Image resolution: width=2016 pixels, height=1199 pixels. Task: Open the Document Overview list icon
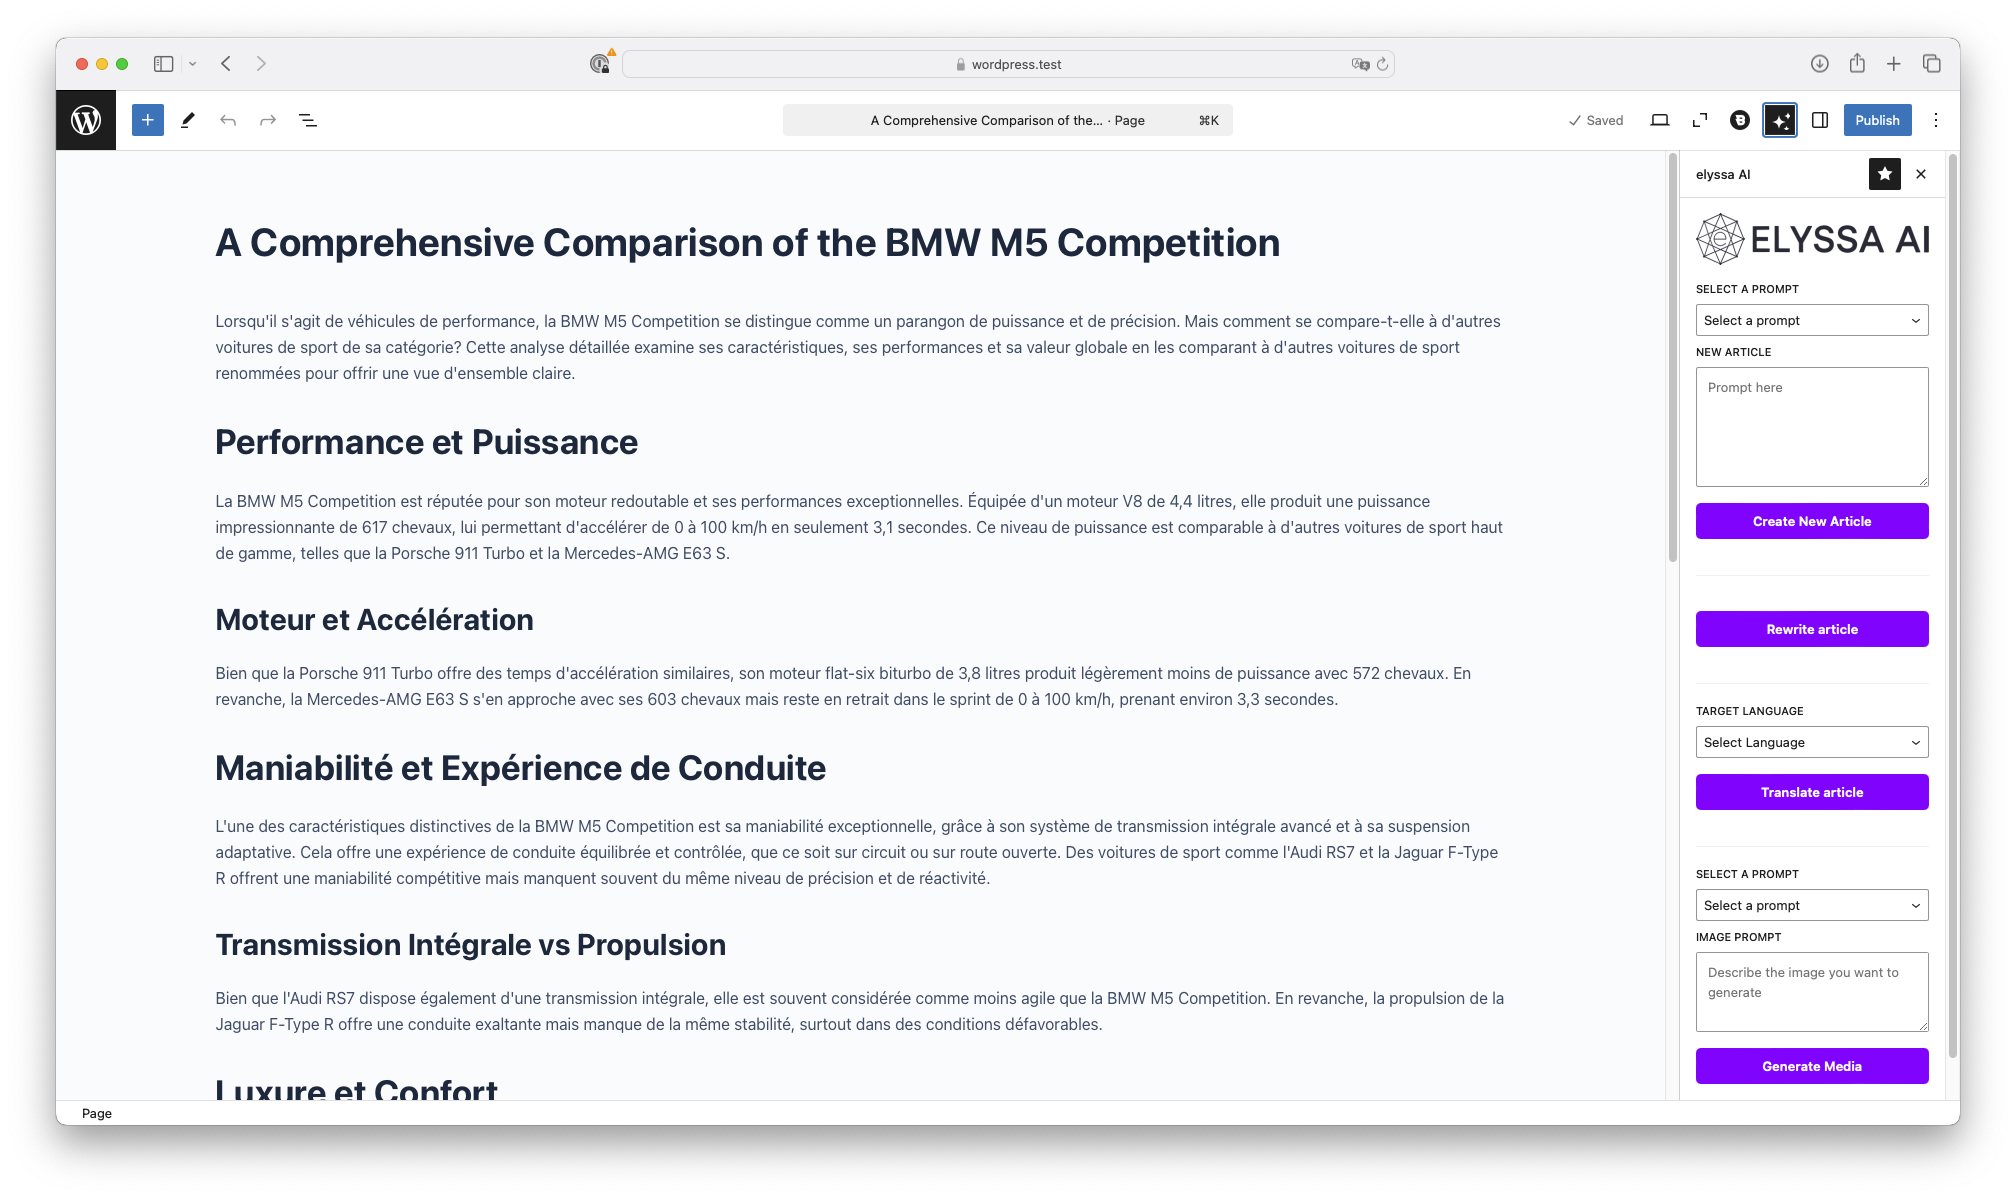pyautogui.click(x=308, y=120)
